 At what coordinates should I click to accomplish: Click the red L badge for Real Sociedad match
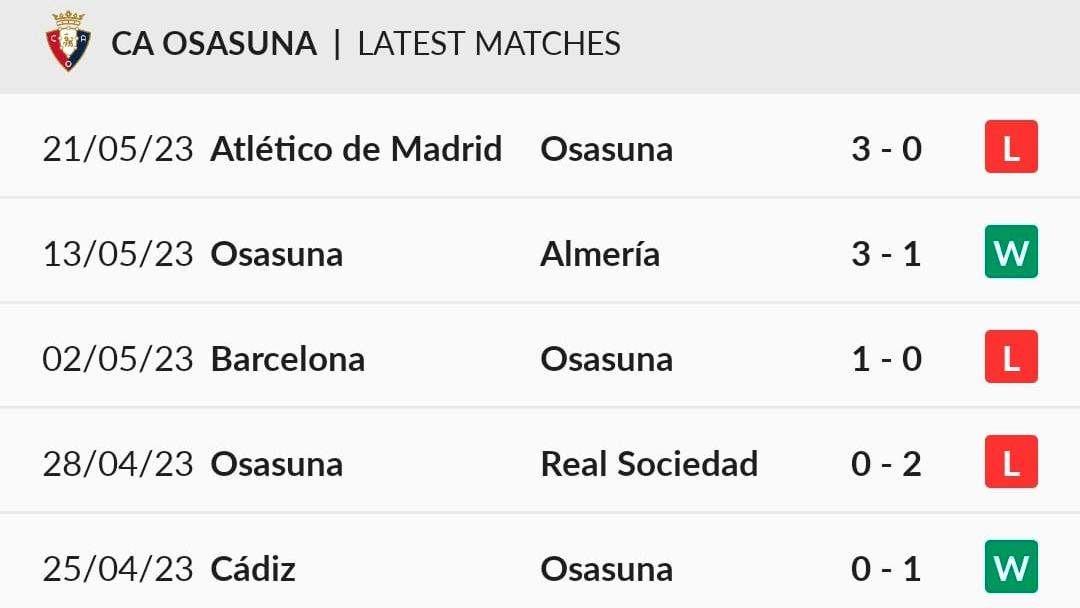pyautogui.click(x=1011, y=462)
